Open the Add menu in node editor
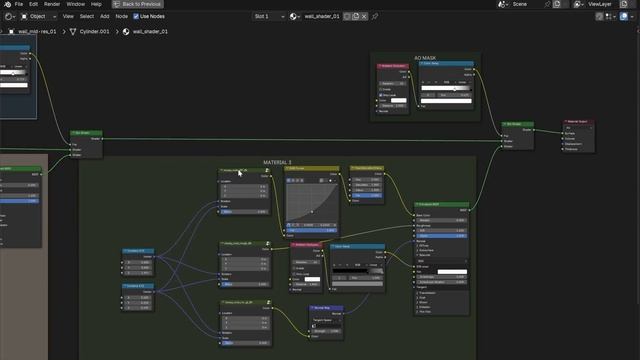640x360 pixels. (x=104, y=16)
